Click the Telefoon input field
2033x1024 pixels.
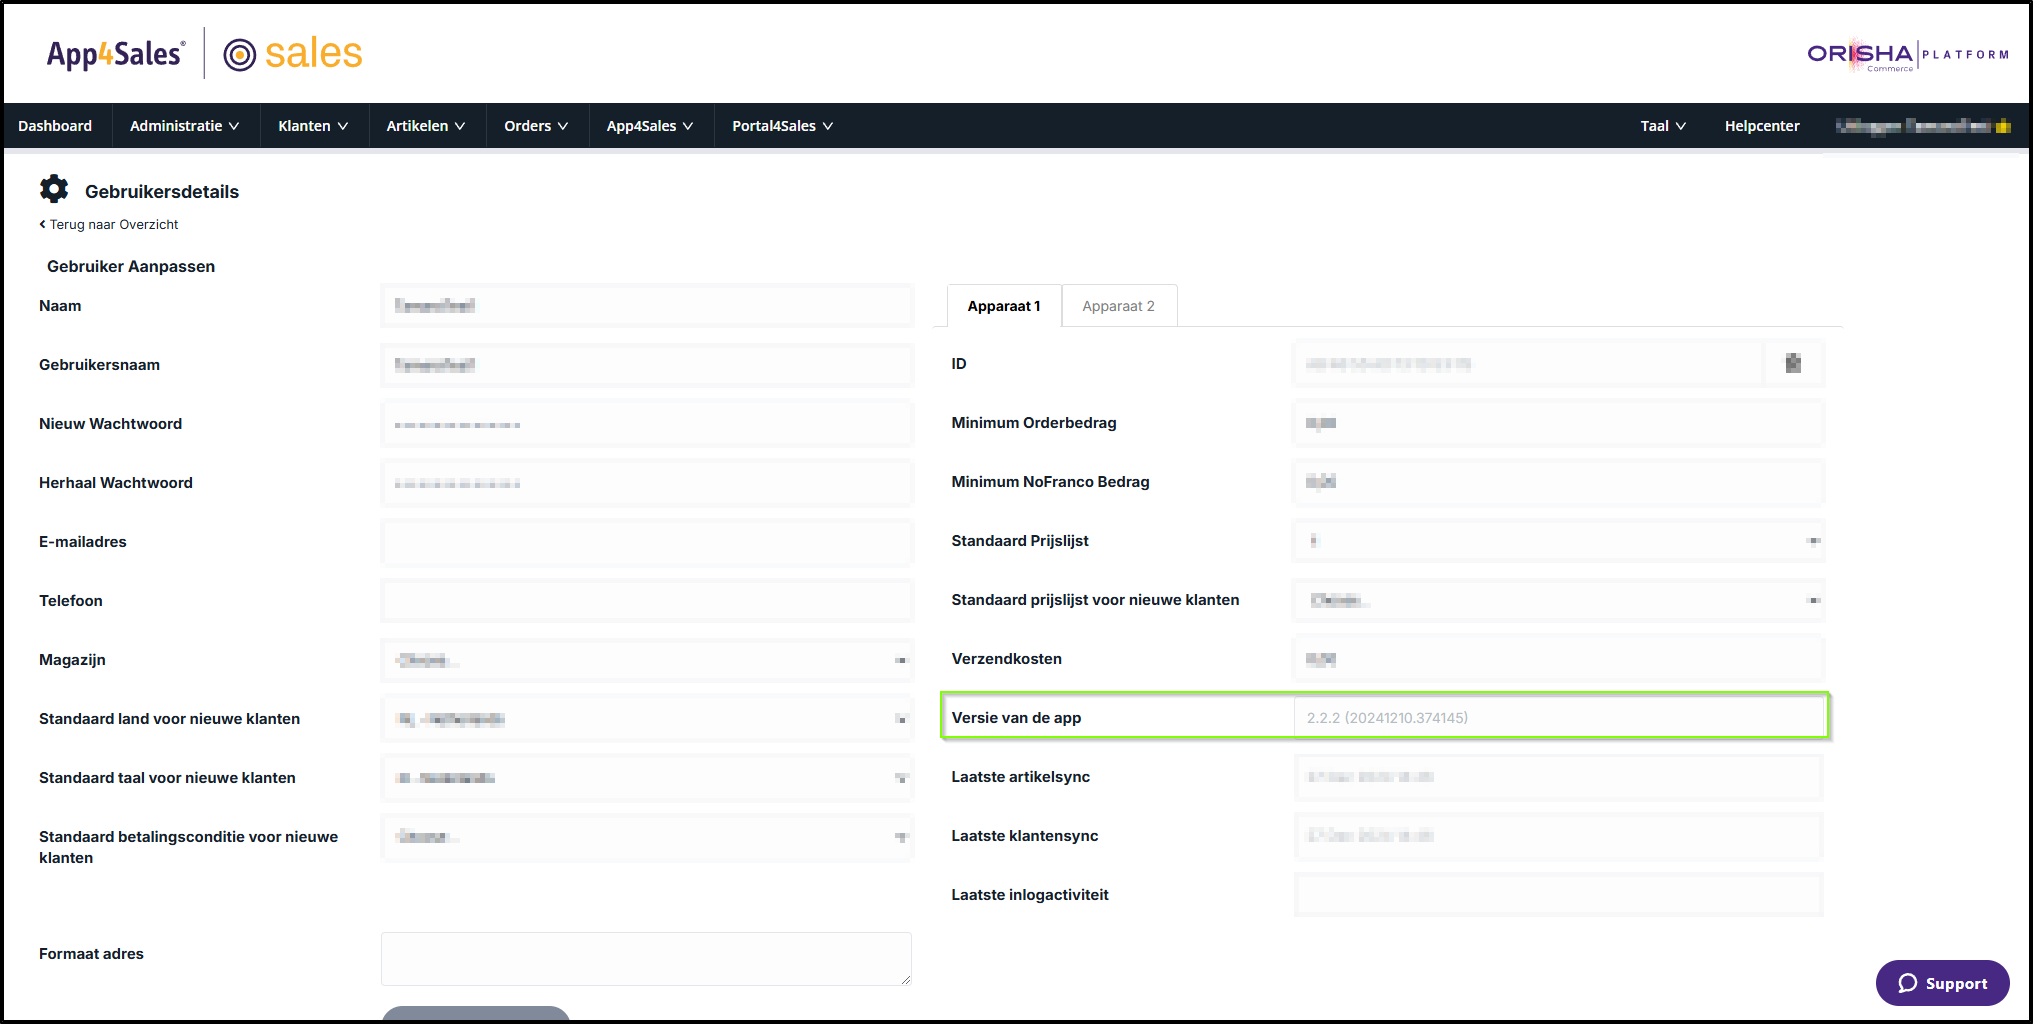pyautogui.click(x=647, y=601)
